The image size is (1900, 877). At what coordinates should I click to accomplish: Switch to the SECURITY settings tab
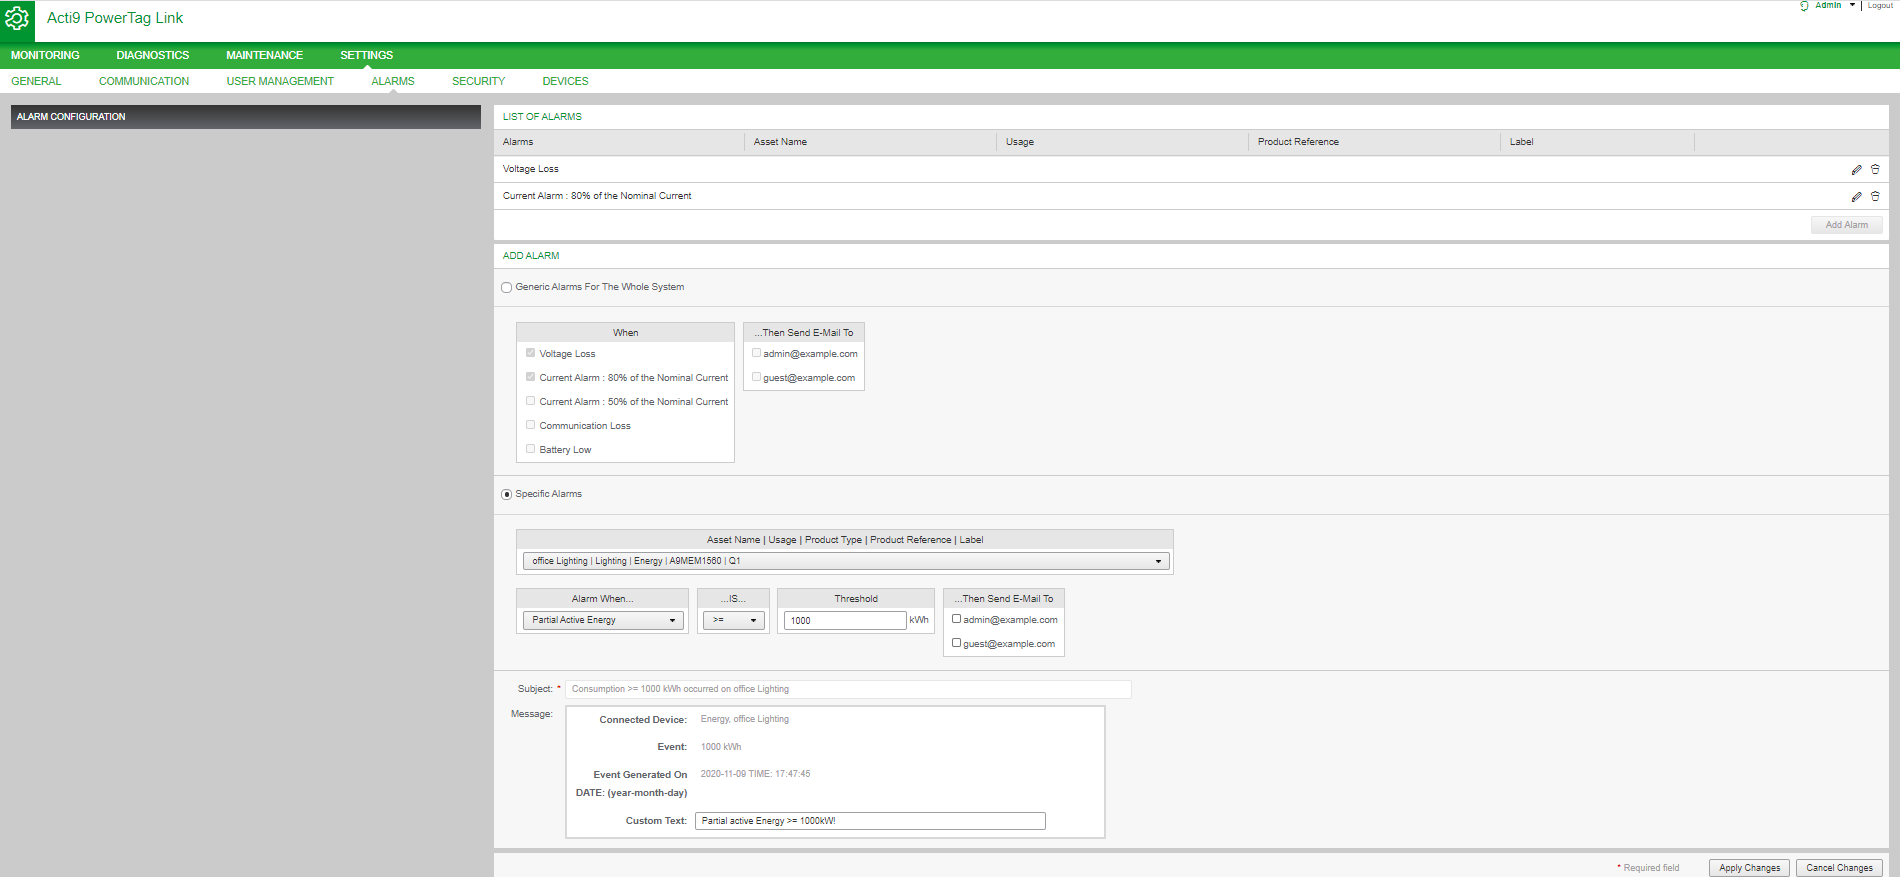478,81
